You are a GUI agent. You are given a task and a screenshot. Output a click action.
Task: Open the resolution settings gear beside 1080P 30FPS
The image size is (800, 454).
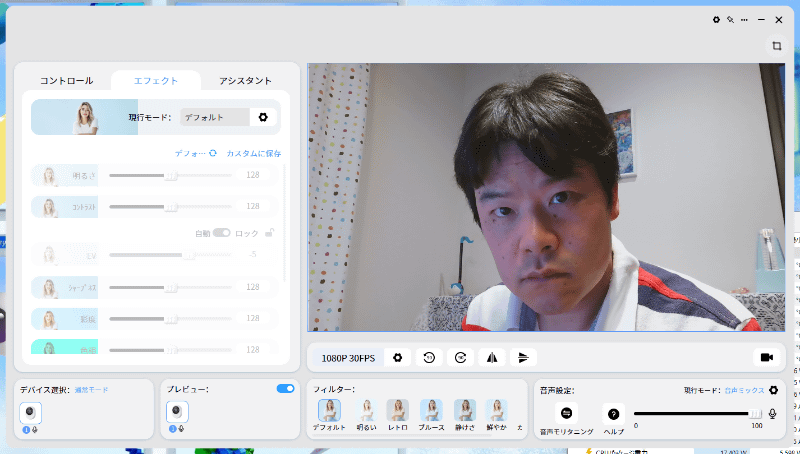[397, 358]
